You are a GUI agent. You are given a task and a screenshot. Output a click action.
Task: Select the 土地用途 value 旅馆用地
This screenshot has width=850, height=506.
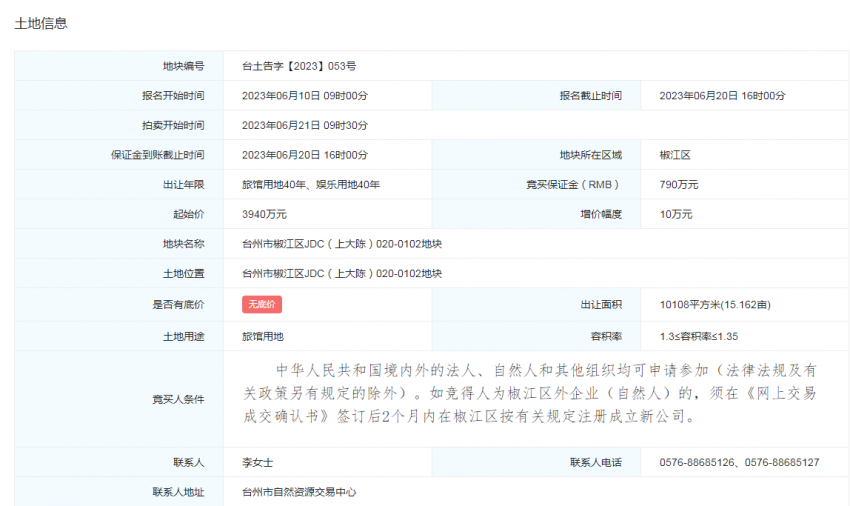pos(262,337)
